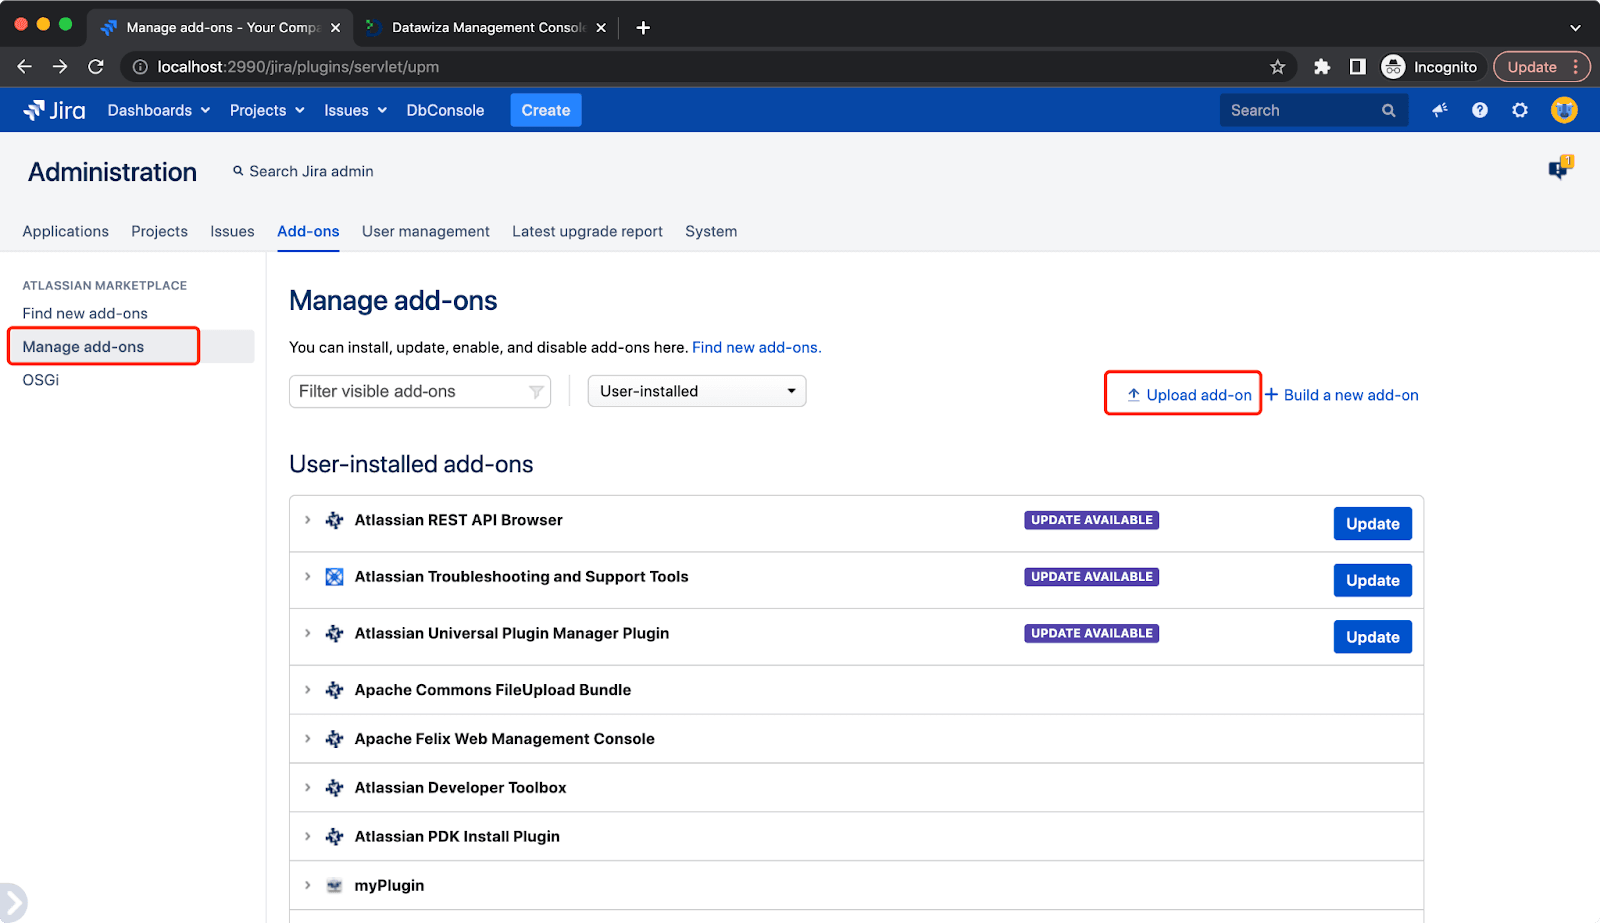Image resolution: width=1600 pixels, height=923 pixels.
Task: Open the user profile avatar menu
Action: coord(1564,110)
